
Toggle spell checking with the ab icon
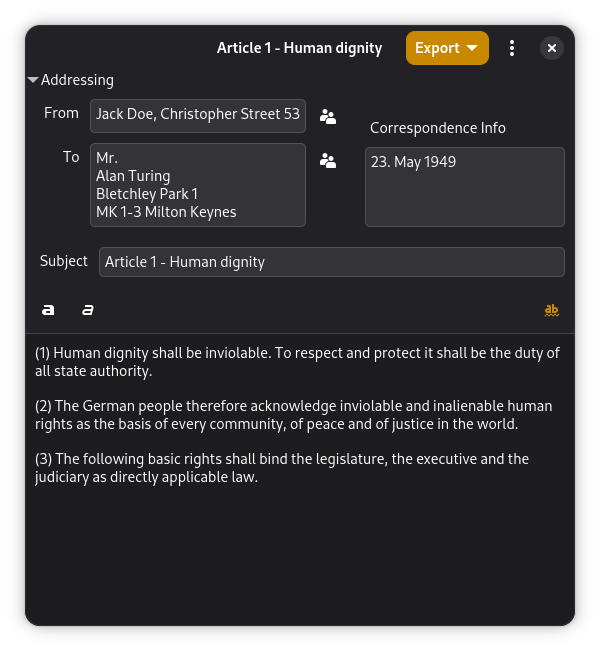pyautogui.click(x=551, y=310)
